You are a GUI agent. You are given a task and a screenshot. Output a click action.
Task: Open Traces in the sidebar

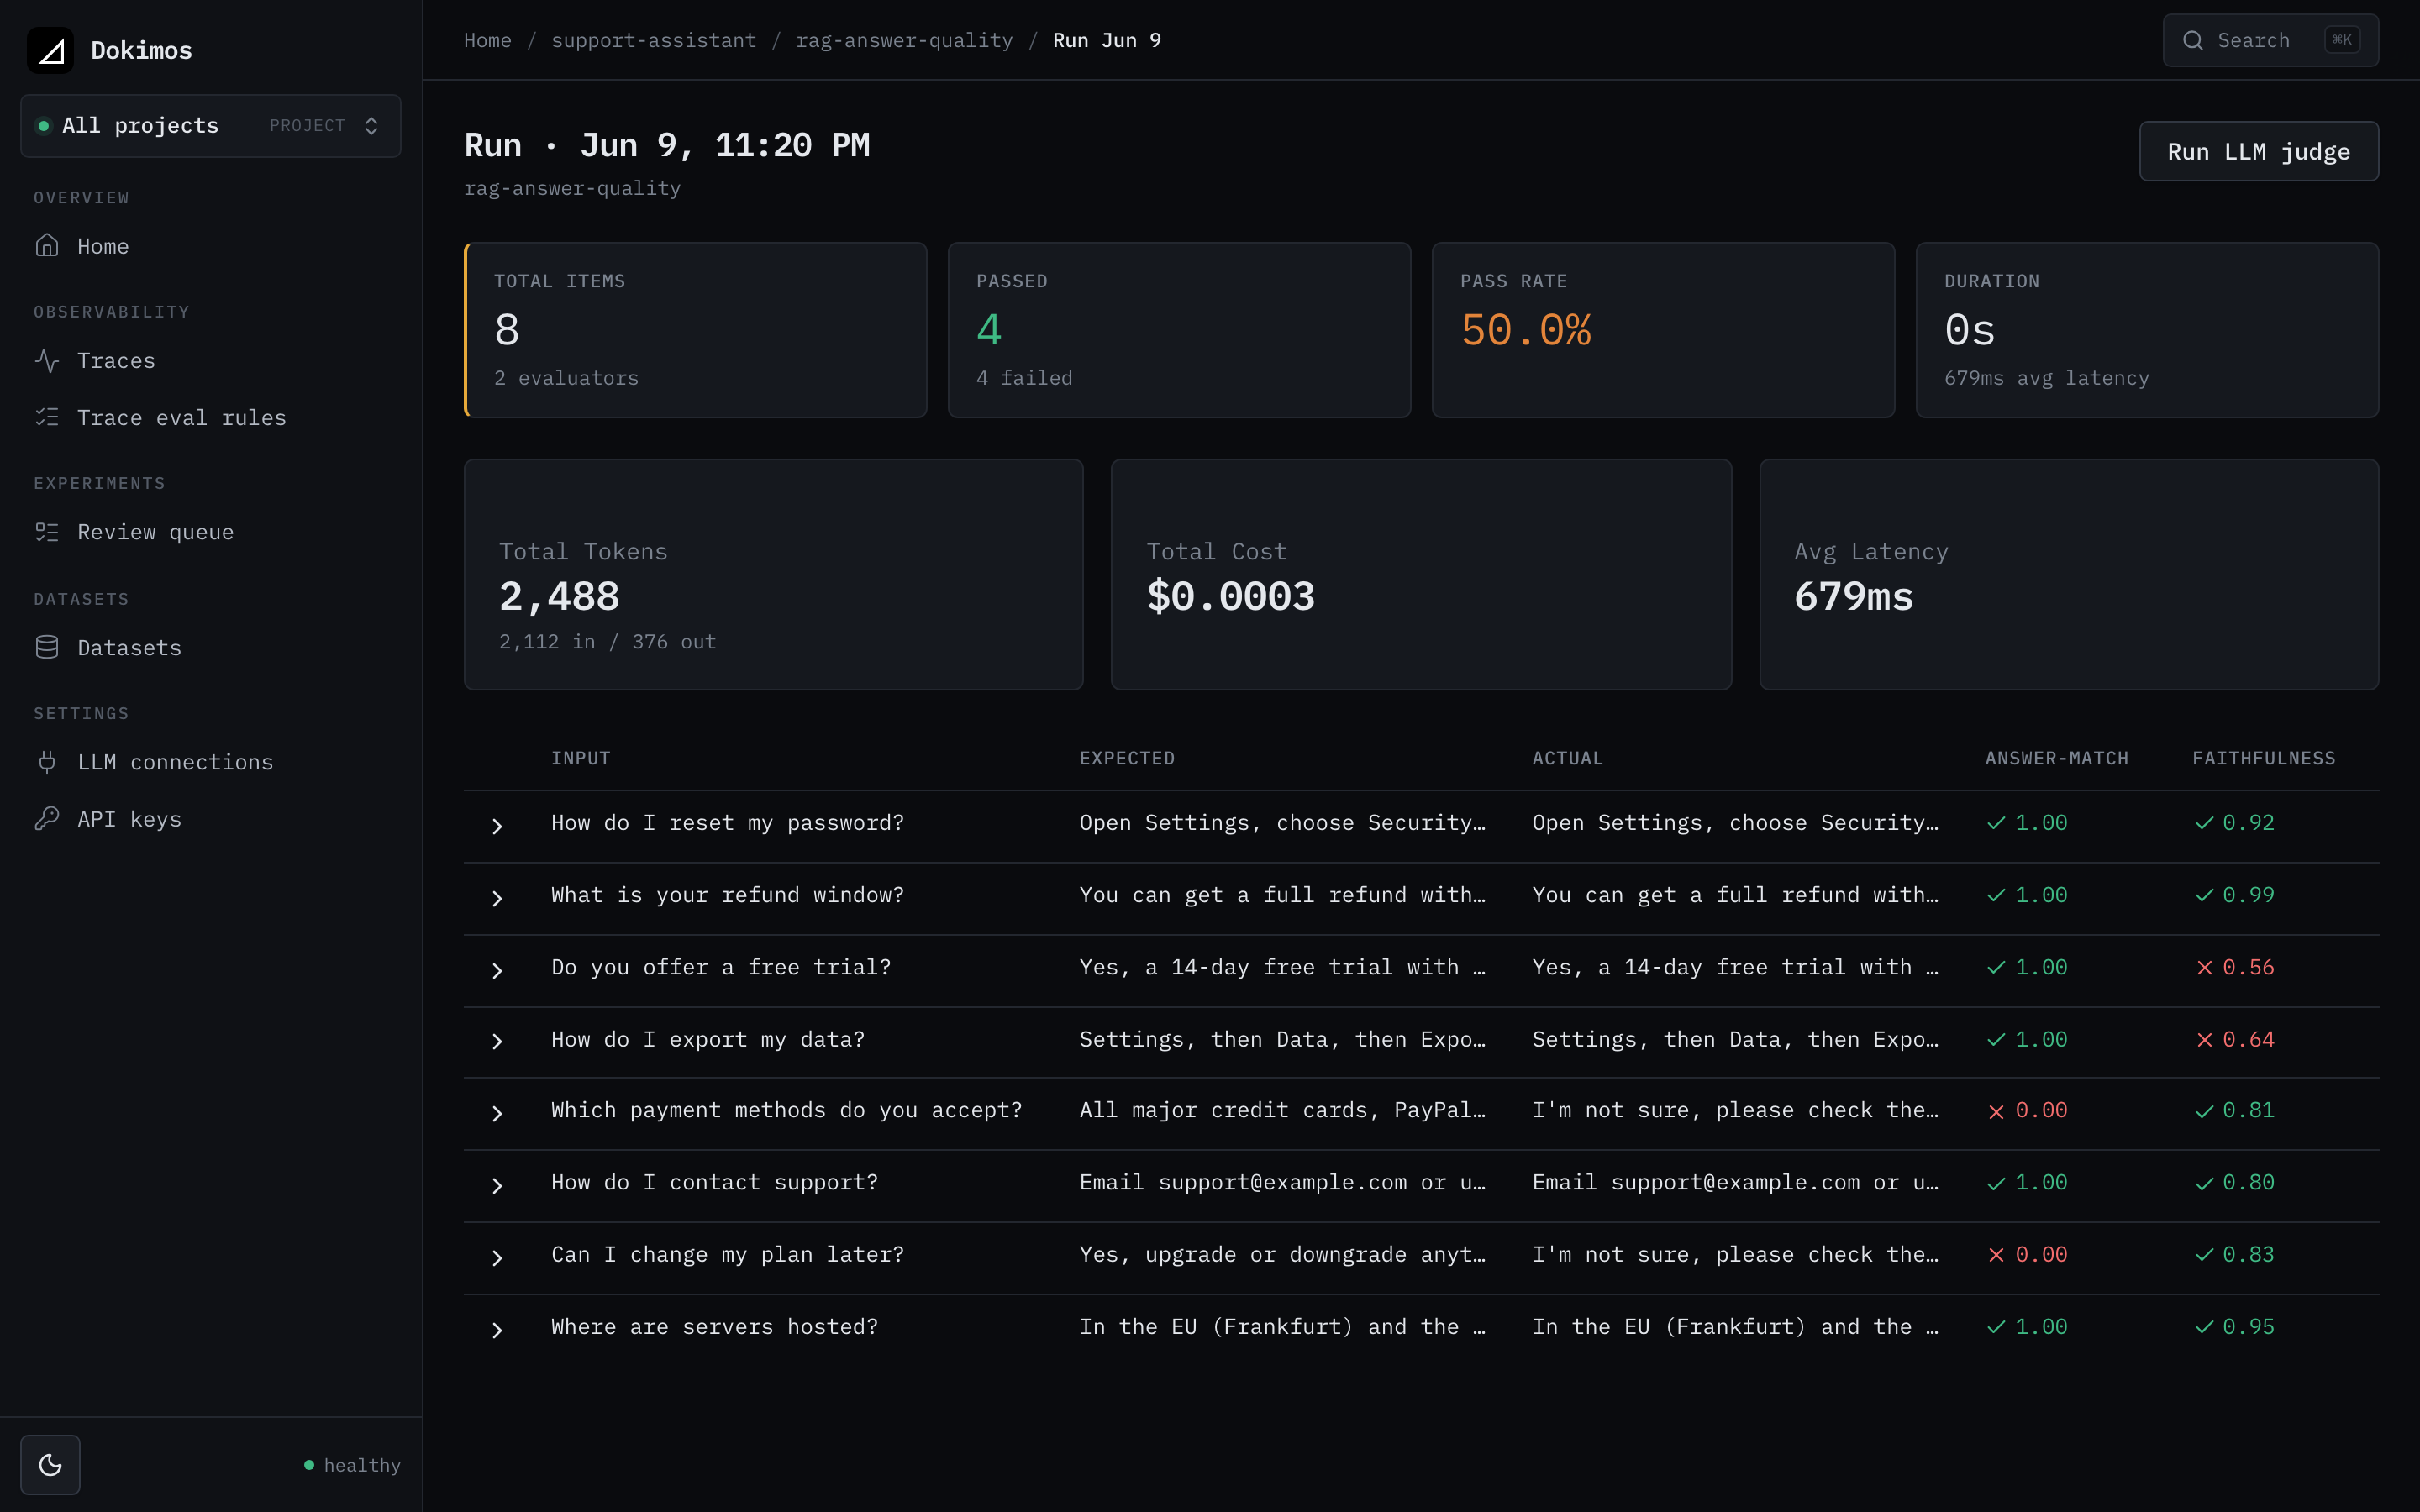point(210,360)
